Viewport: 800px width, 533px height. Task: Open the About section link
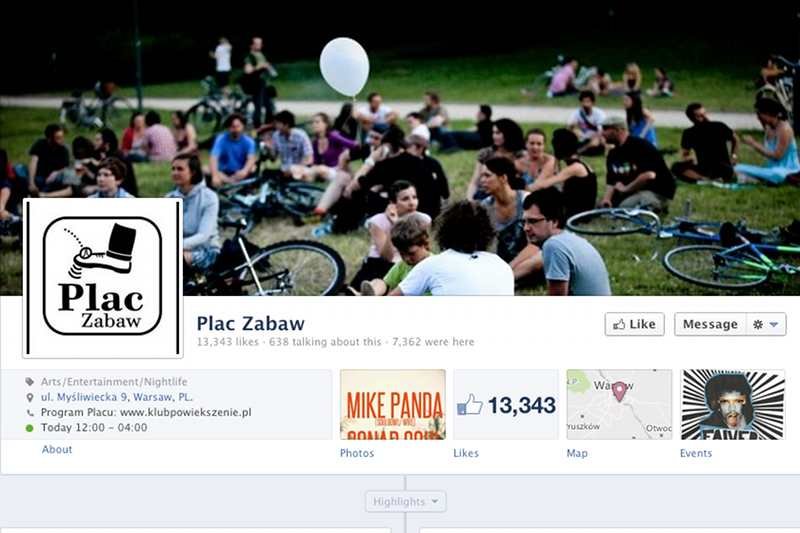(x=57, y=449)
